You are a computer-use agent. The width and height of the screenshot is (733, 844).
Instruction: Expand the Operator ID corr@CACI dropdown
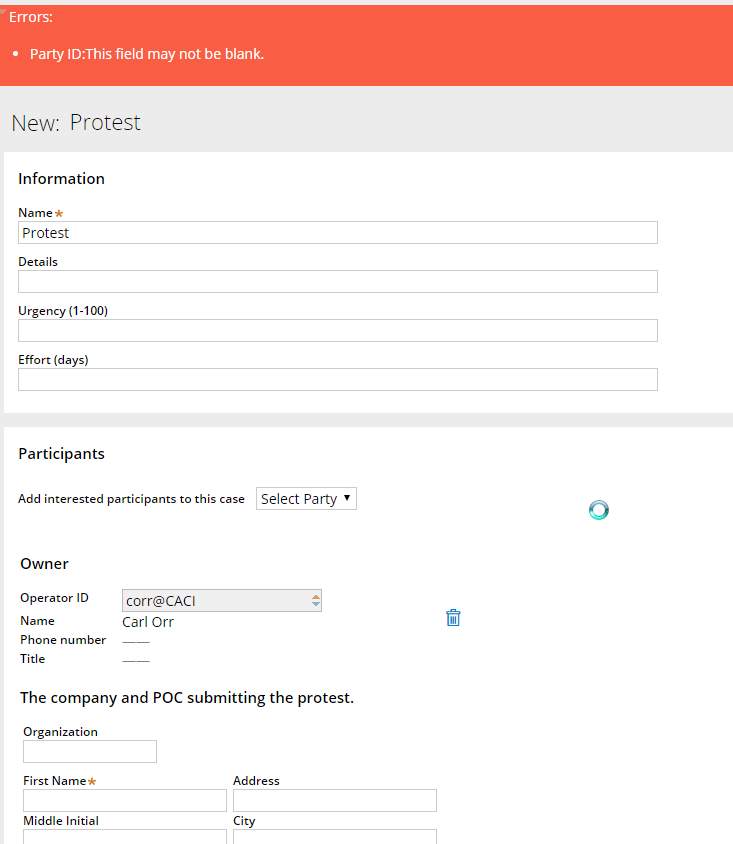222,601
